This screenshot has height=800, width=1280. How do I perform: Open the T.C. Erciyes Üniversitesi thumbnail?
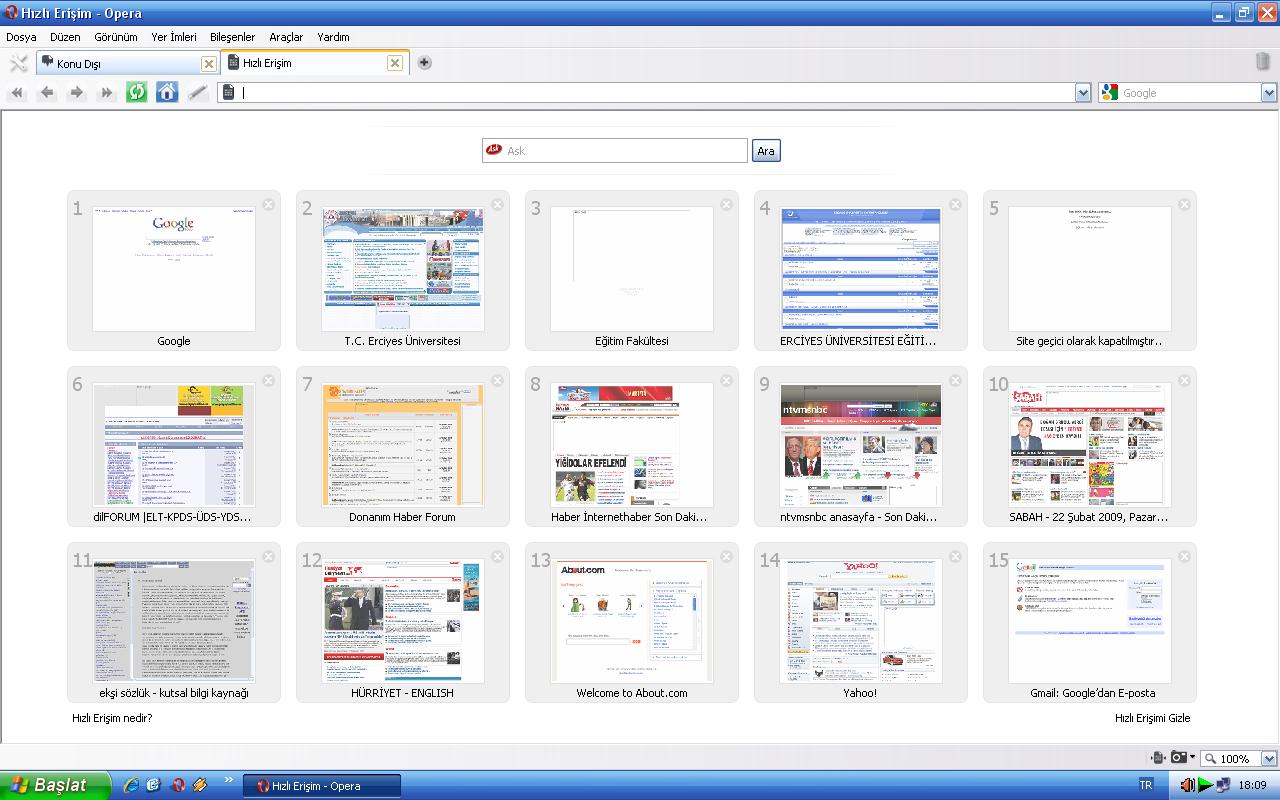tap(403, 270)
